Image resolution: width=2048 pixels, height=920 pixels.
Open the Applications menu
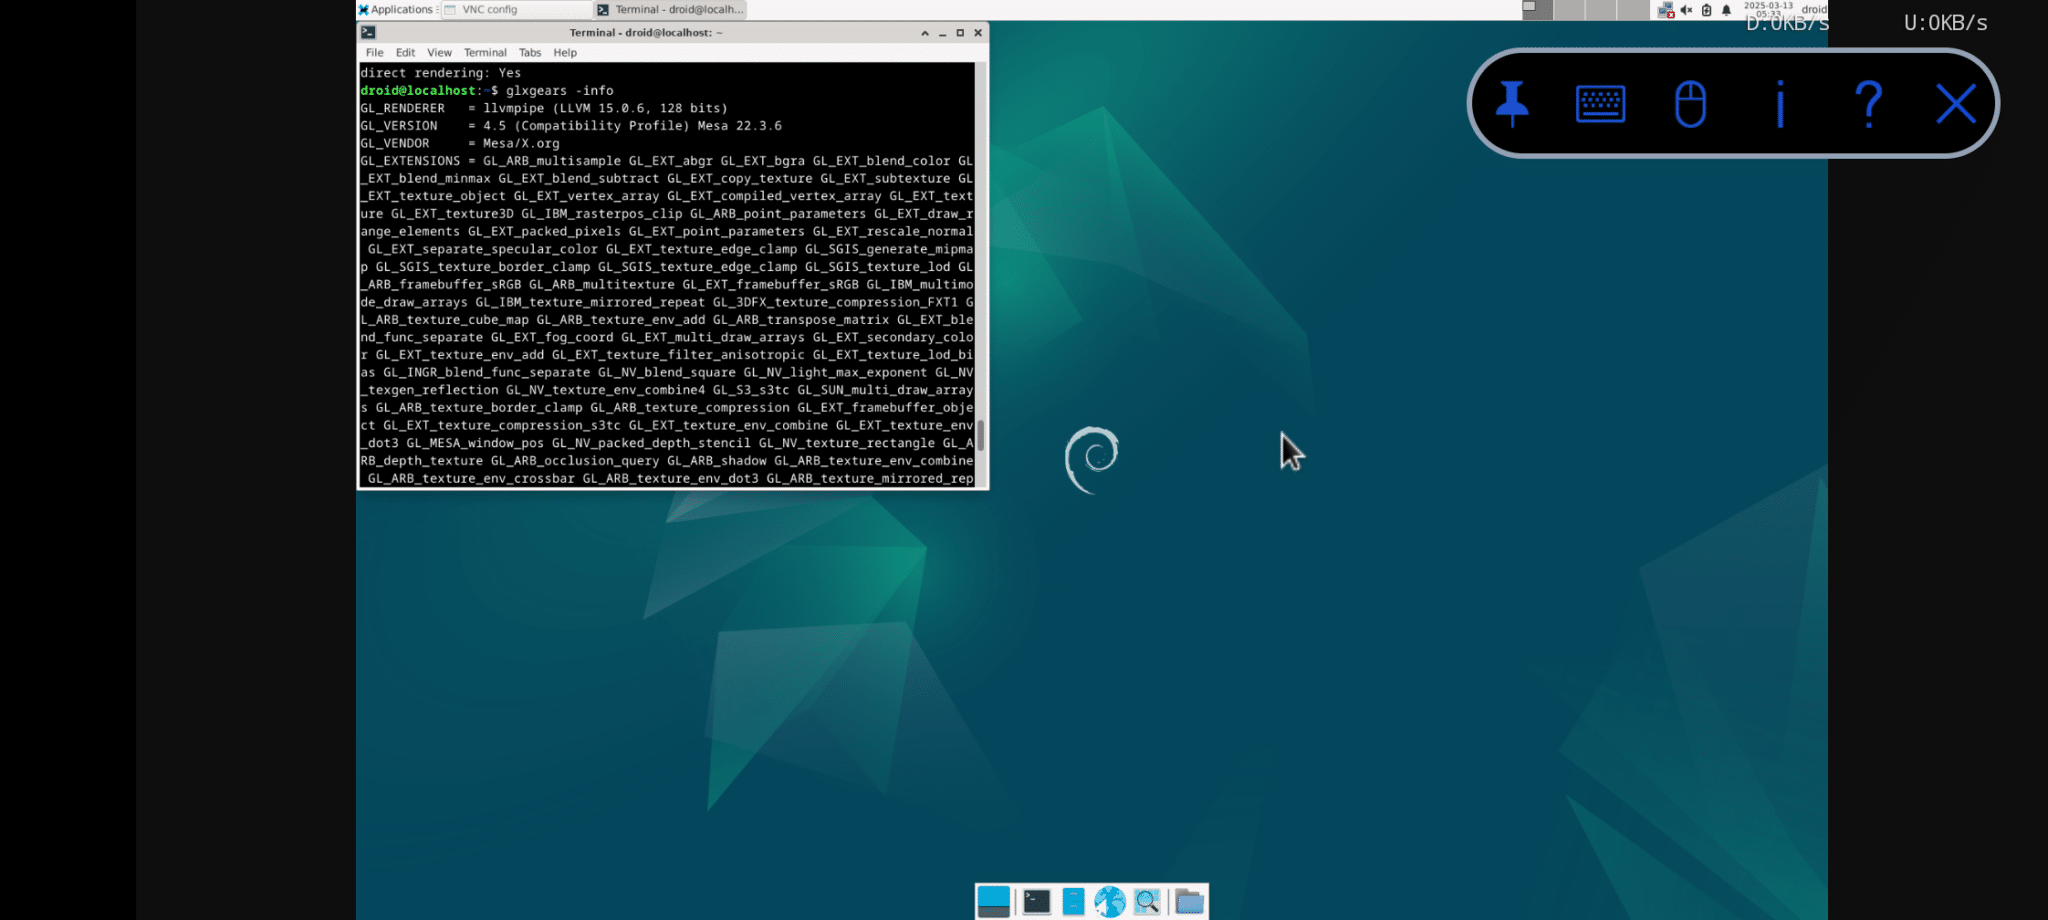click(397, 9)
